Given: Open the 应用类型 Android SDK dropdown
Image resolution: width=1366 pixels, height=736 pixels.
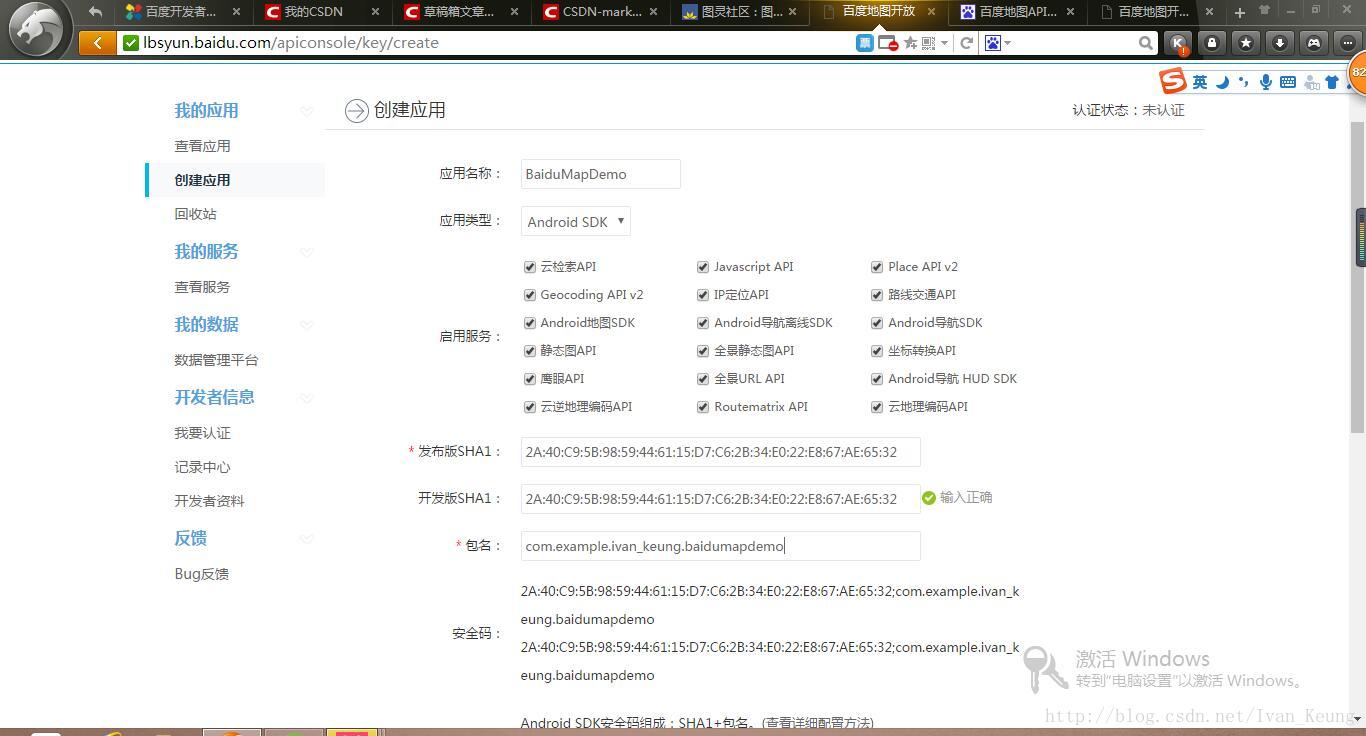Looking at the screenshot, I should click(576, 222).
